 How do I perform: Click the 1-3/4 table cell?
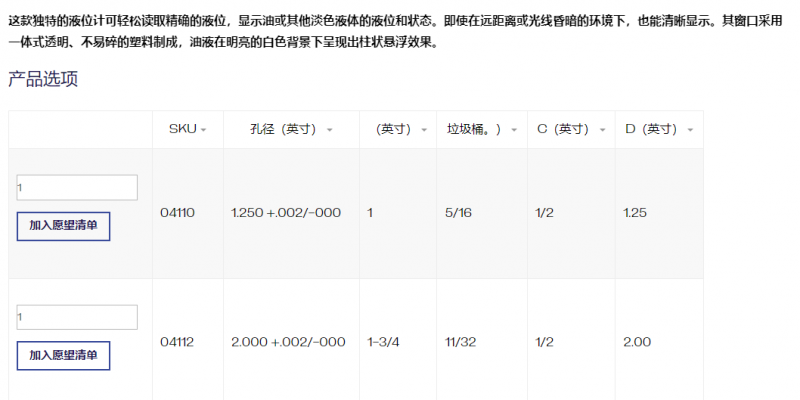383,342
